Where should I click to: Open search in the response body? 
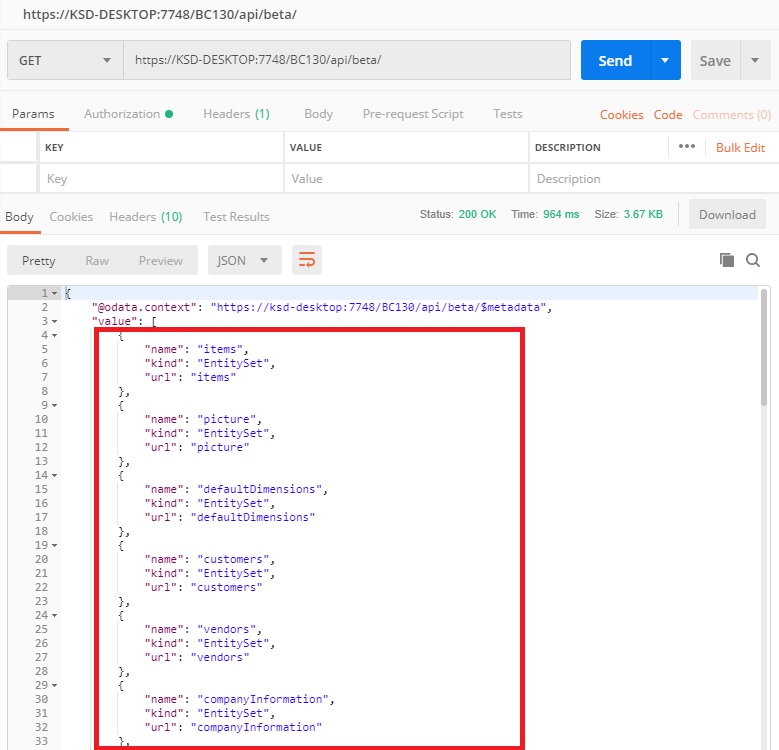point(753,260)
